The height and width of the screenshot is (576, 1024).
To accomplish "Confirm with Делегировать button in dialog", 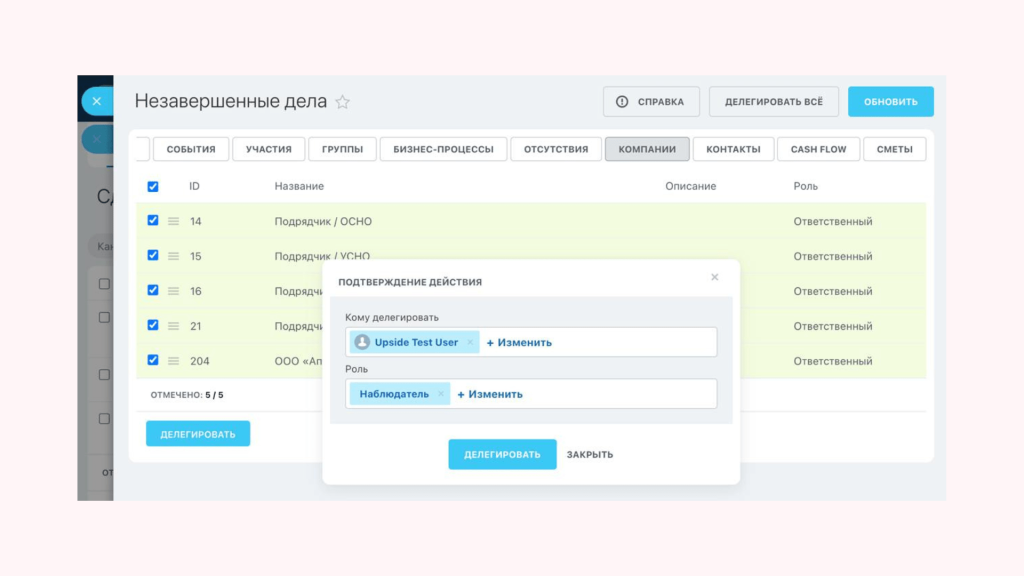I will tap(502, 454).
